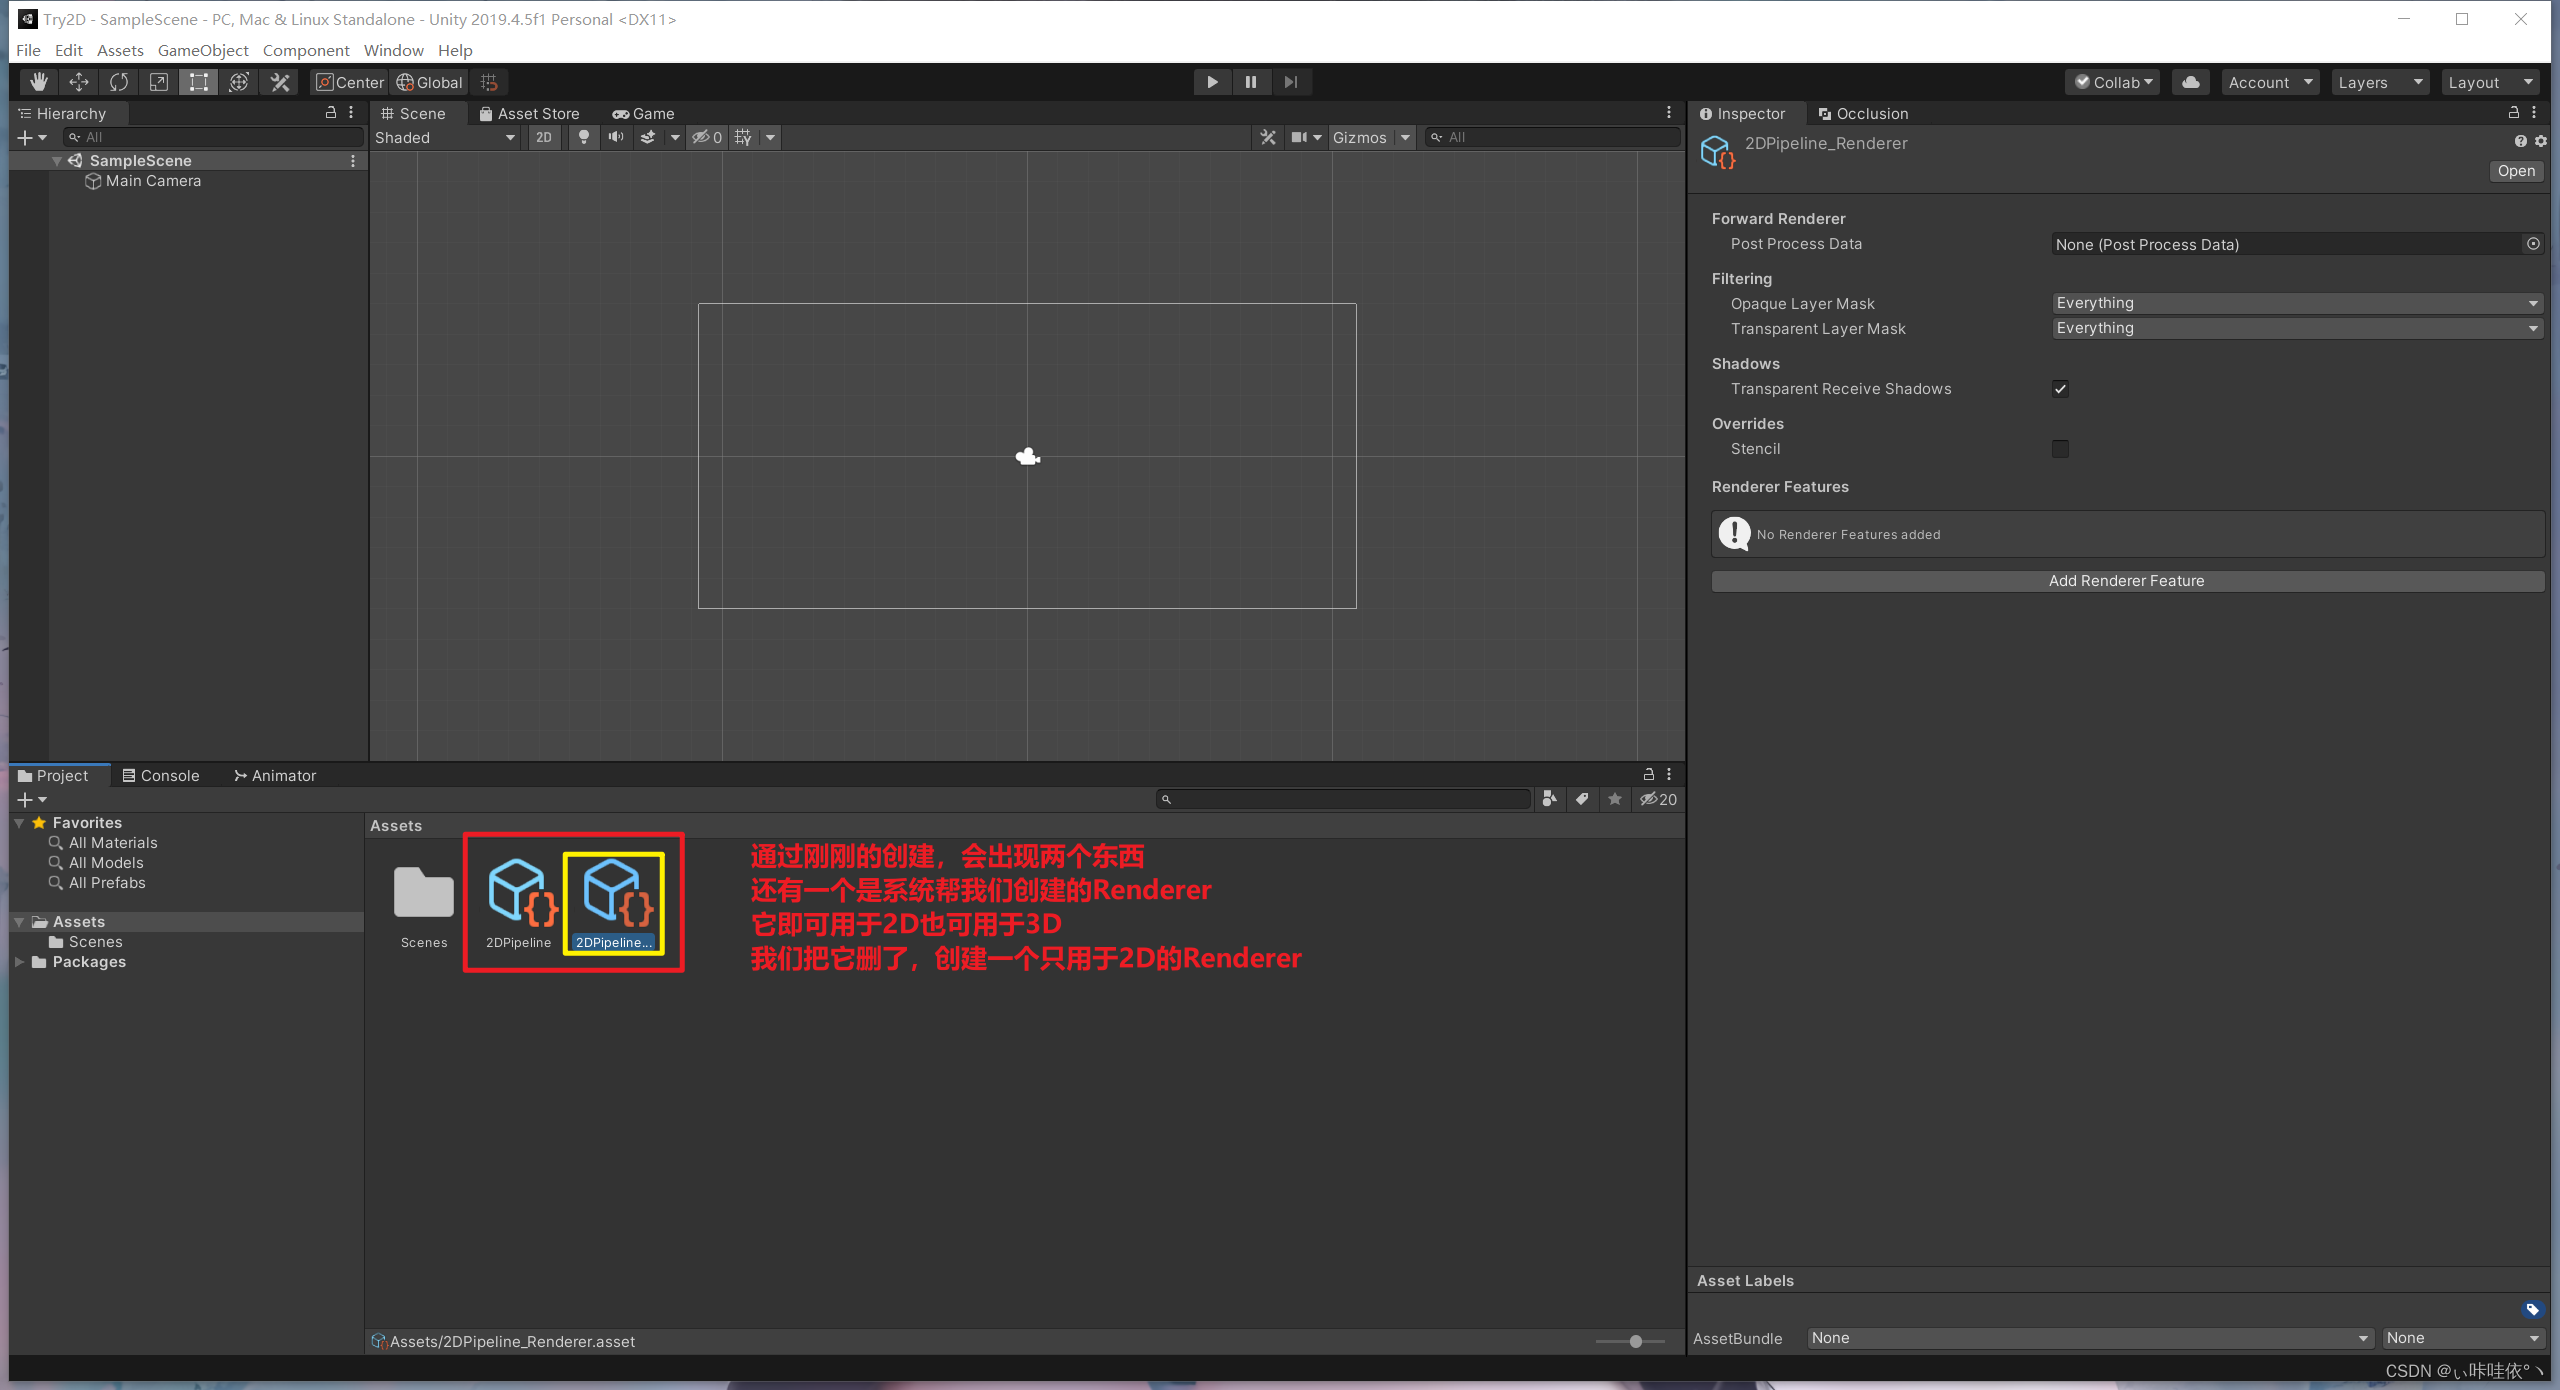Switch to the Asset Store tab

pos(529,113)
